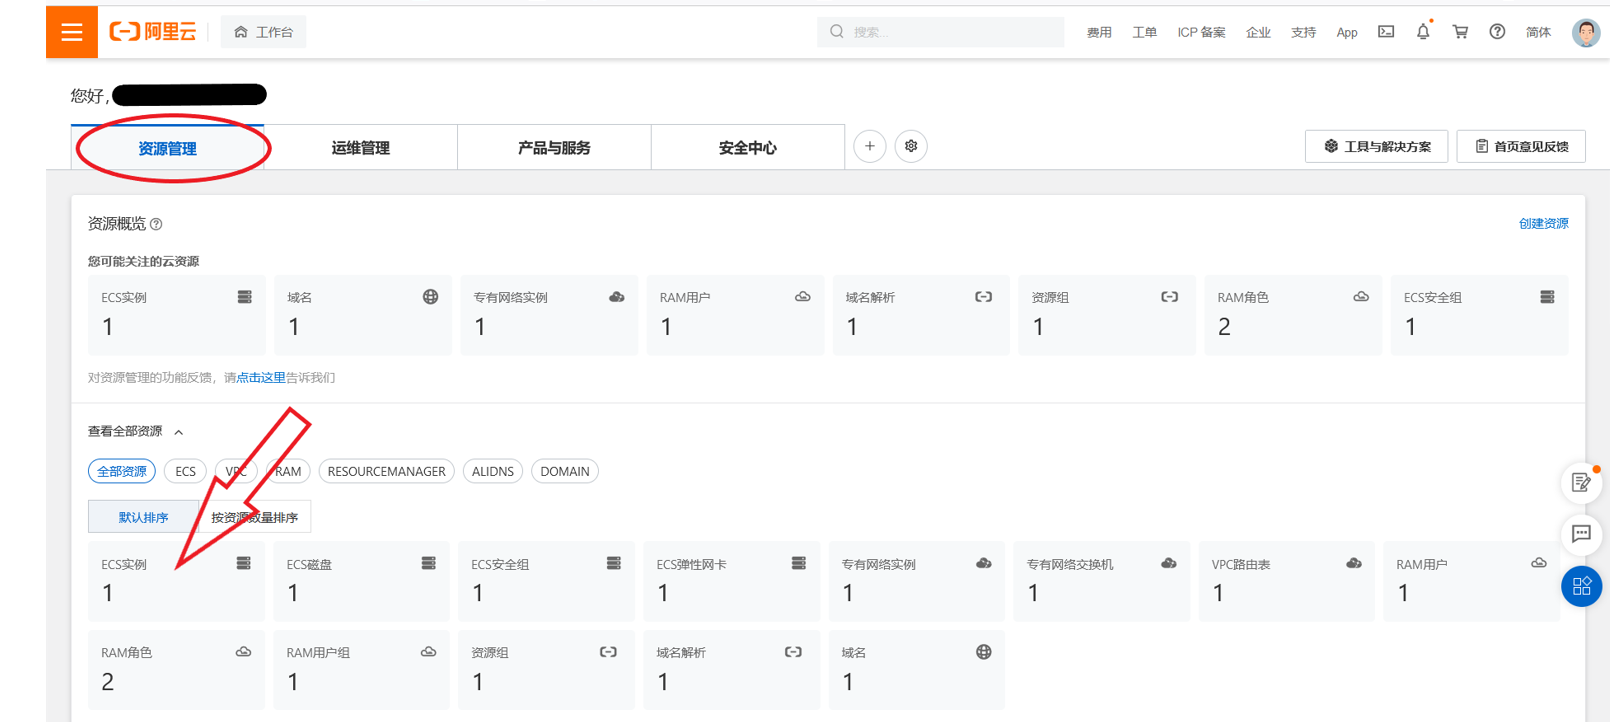This screenshot has width=1610, height=722.
Task: Open the floating edit-note icon
Action: tap(1581, 482)
